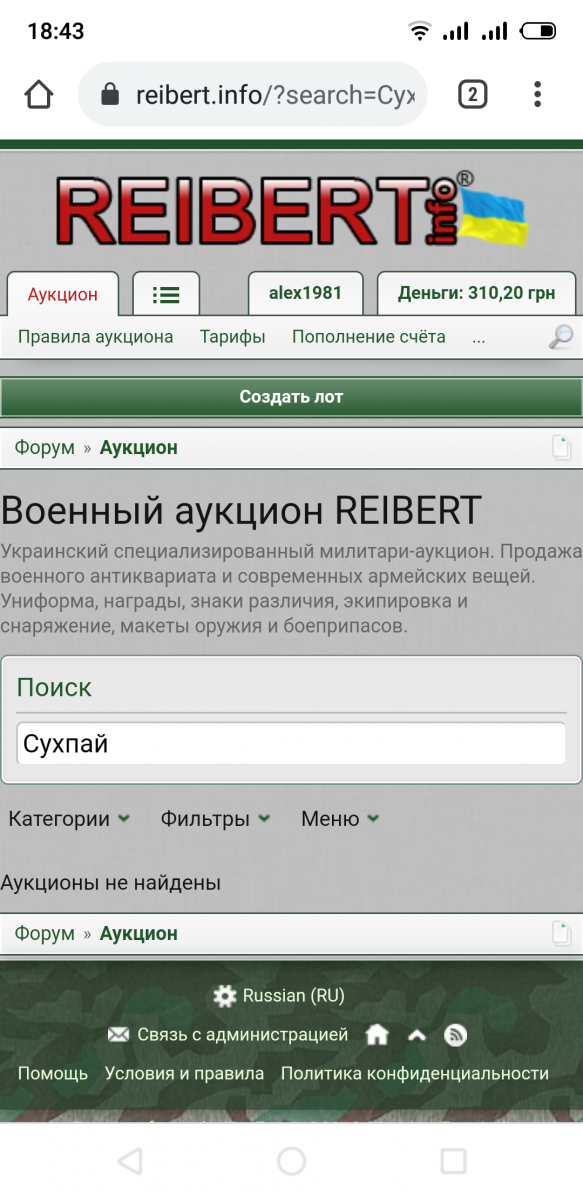This screenshot has height=1200, width=583.
Task: Open the browser tab switcher showing 2
Action: [472, 95]
